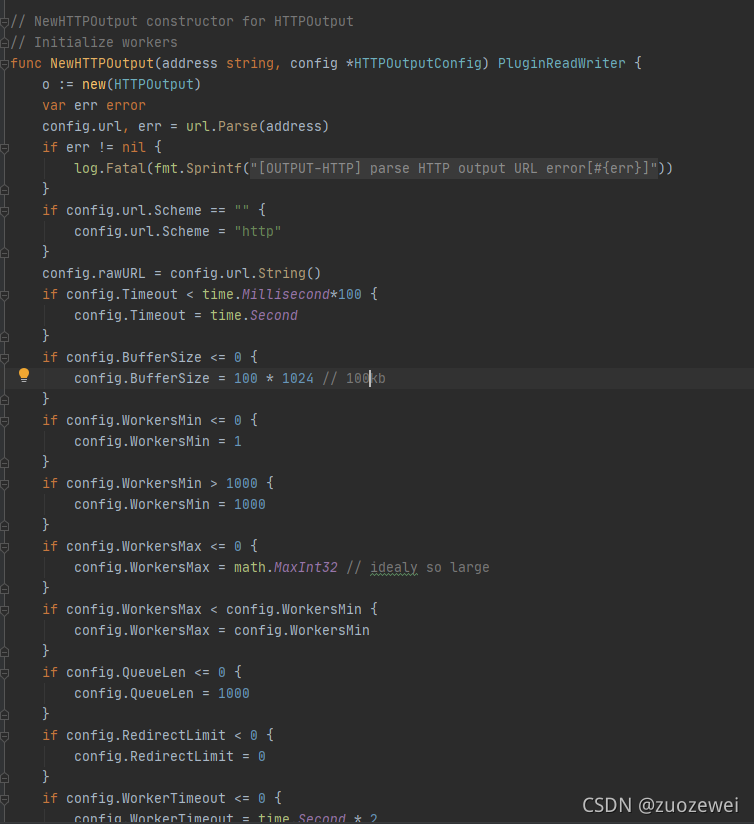The image size is (754, 824).
Task: Click 'var err error' line
Action: click(94, 106)
